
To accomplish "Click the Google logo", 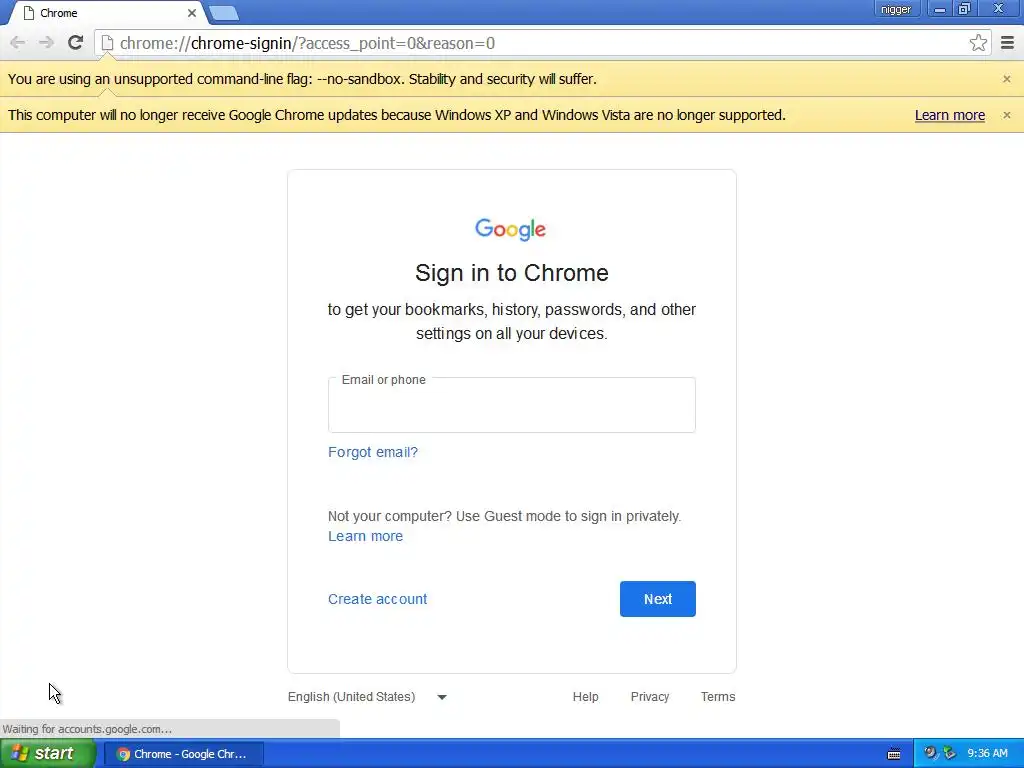I will [x=511, y=229].
